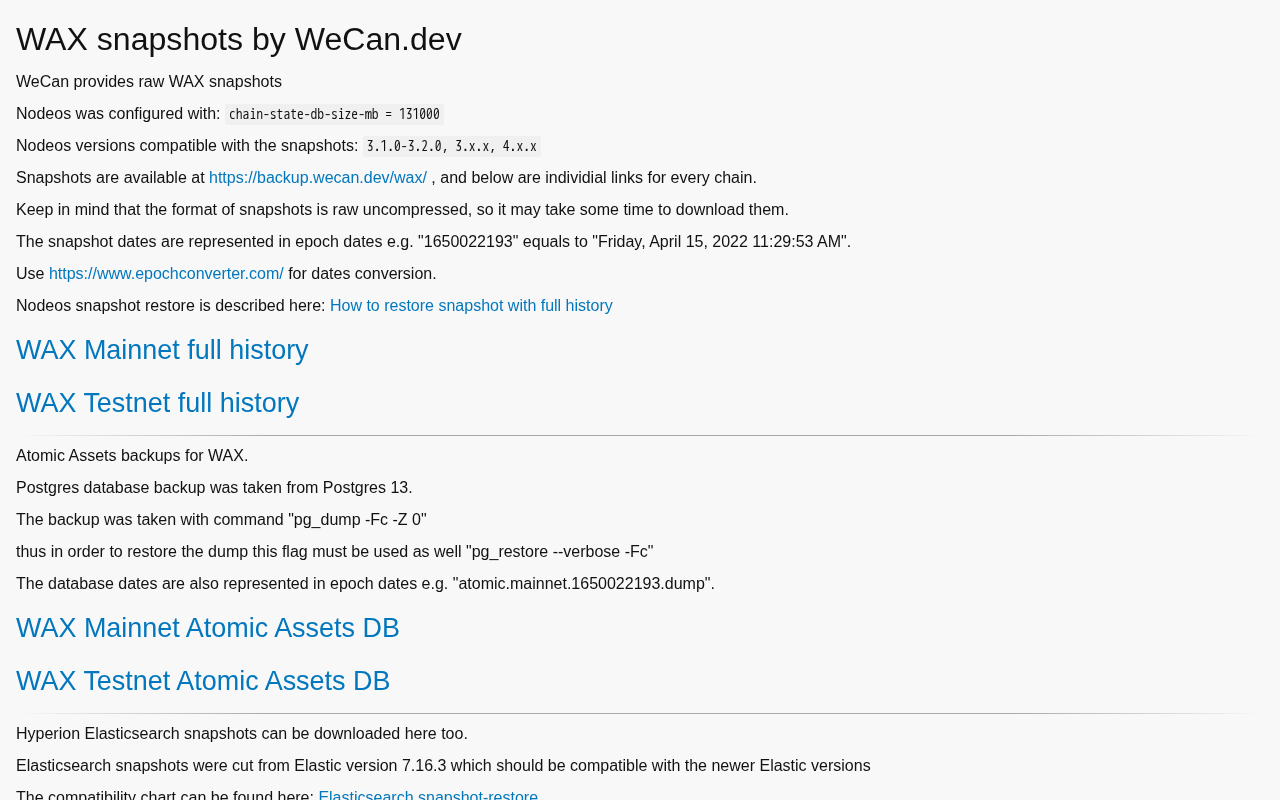Click the Postgres 13 backup sentence
The image size is (1280, 800).
214,488
